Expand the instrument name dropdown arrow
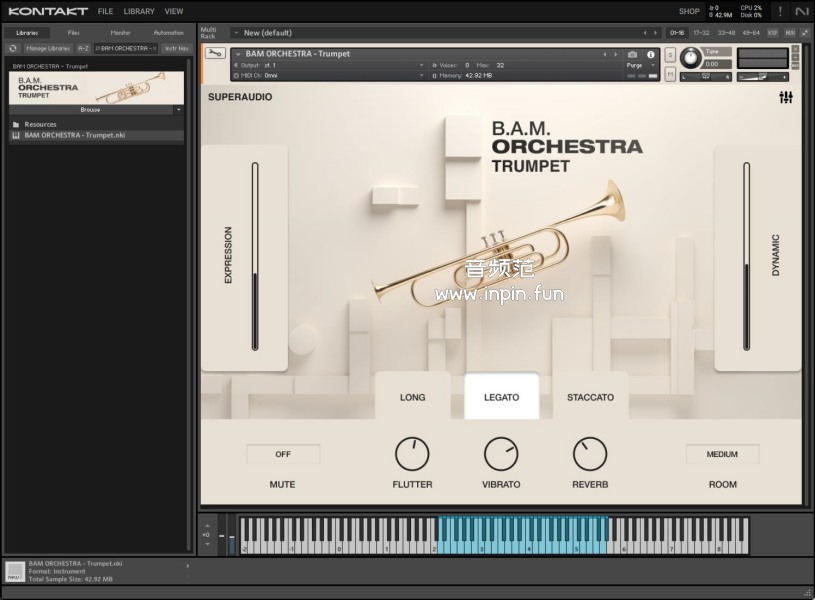Image resolution: width=815 pixels, height=600 pixels. coord(239,54)
